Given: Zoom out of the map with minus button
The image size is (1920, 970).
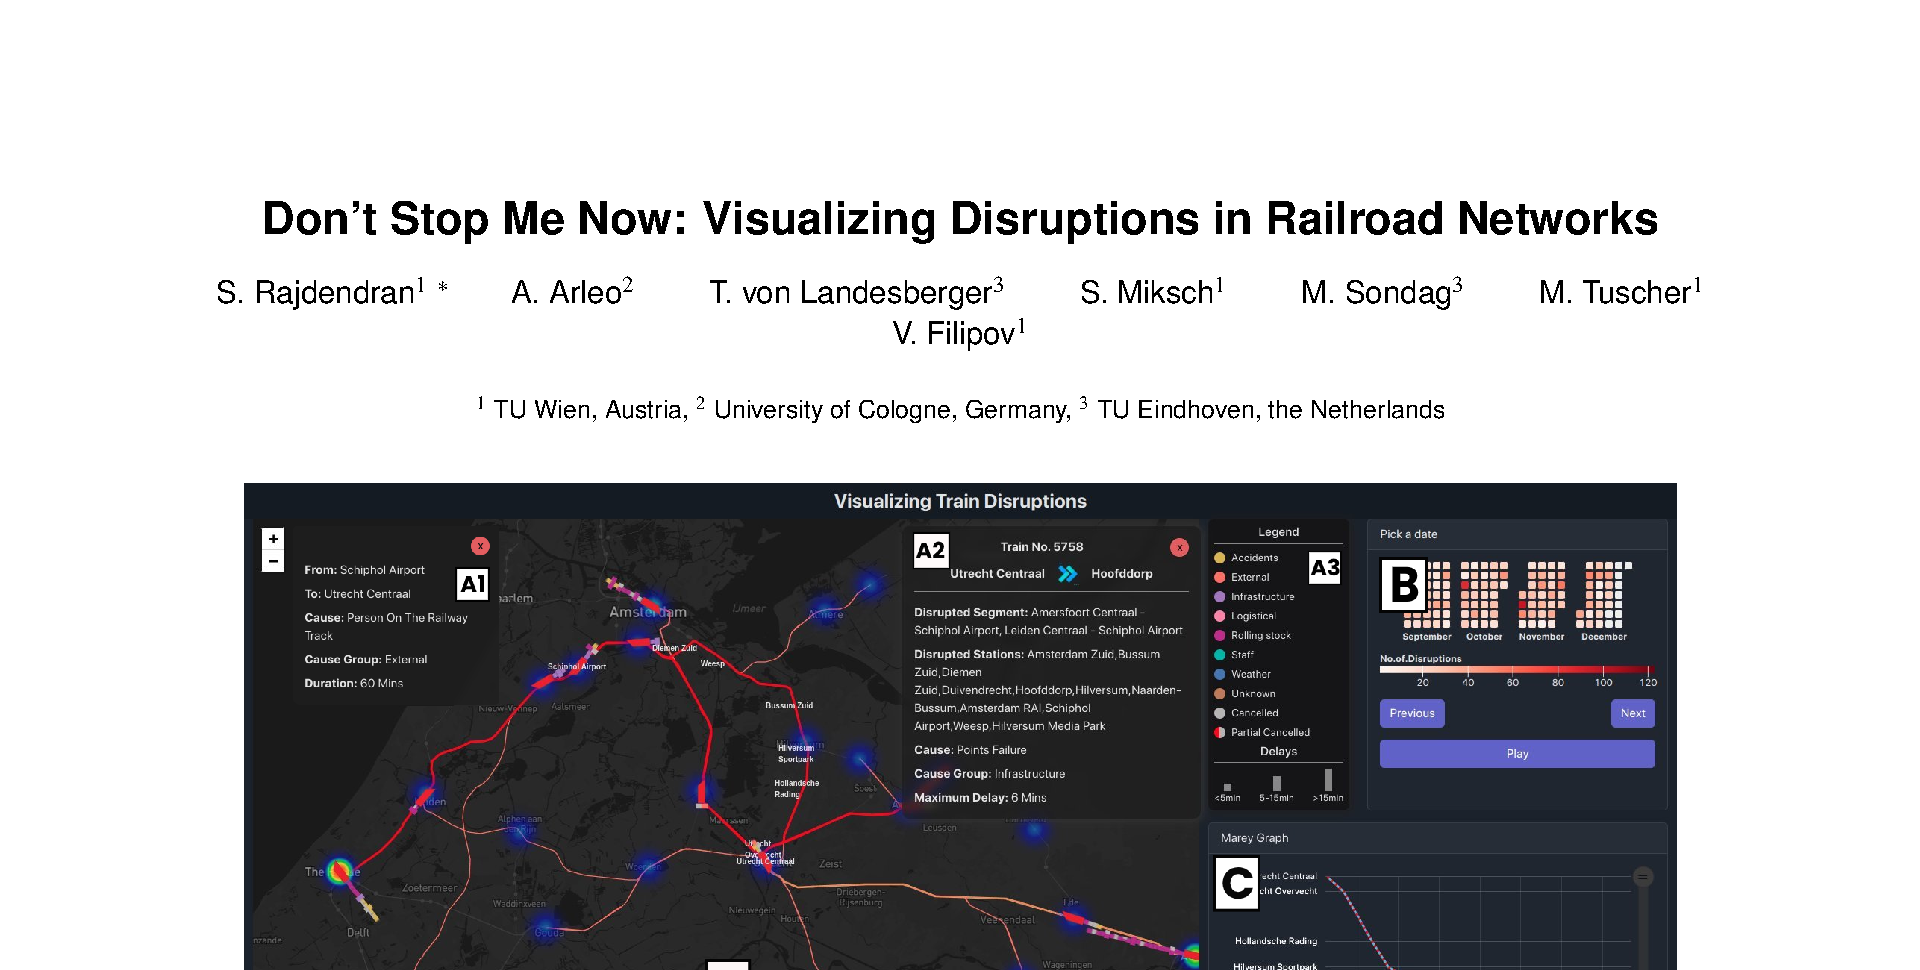Looking at the screenshot, I should point(273,561).
